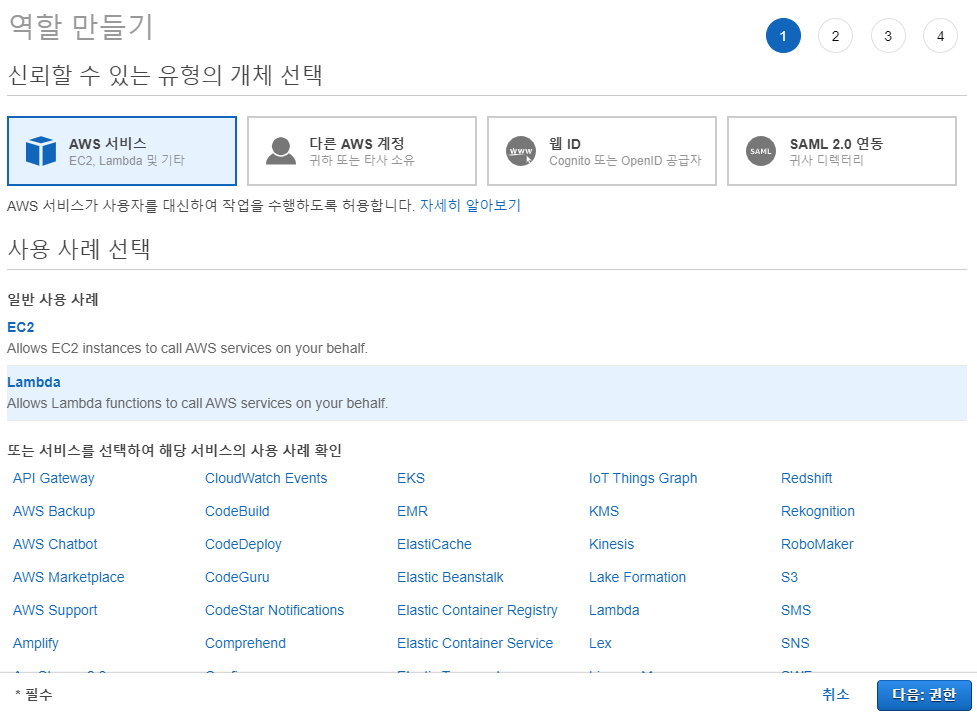Select SNS service

coord(795,643)
